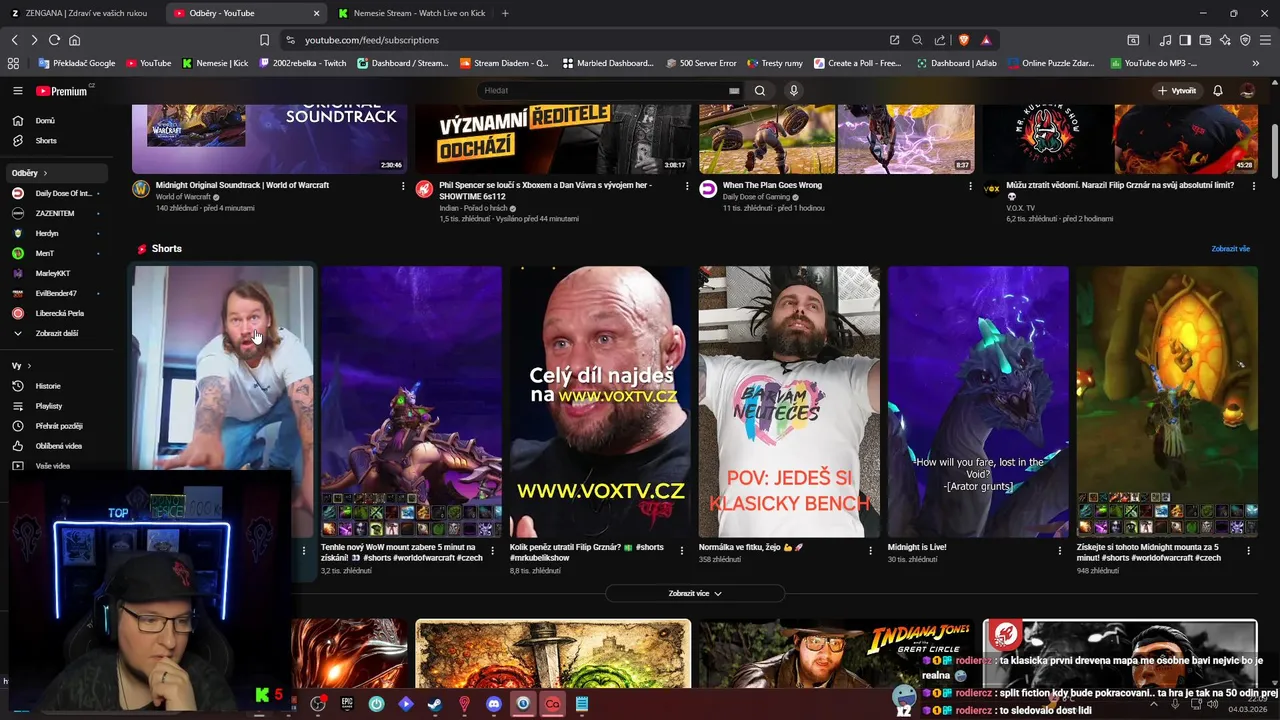Viewport: 1280px width, 720px height.
Task: Click the YouTube search magnifier button
Action: pos(760,91)
